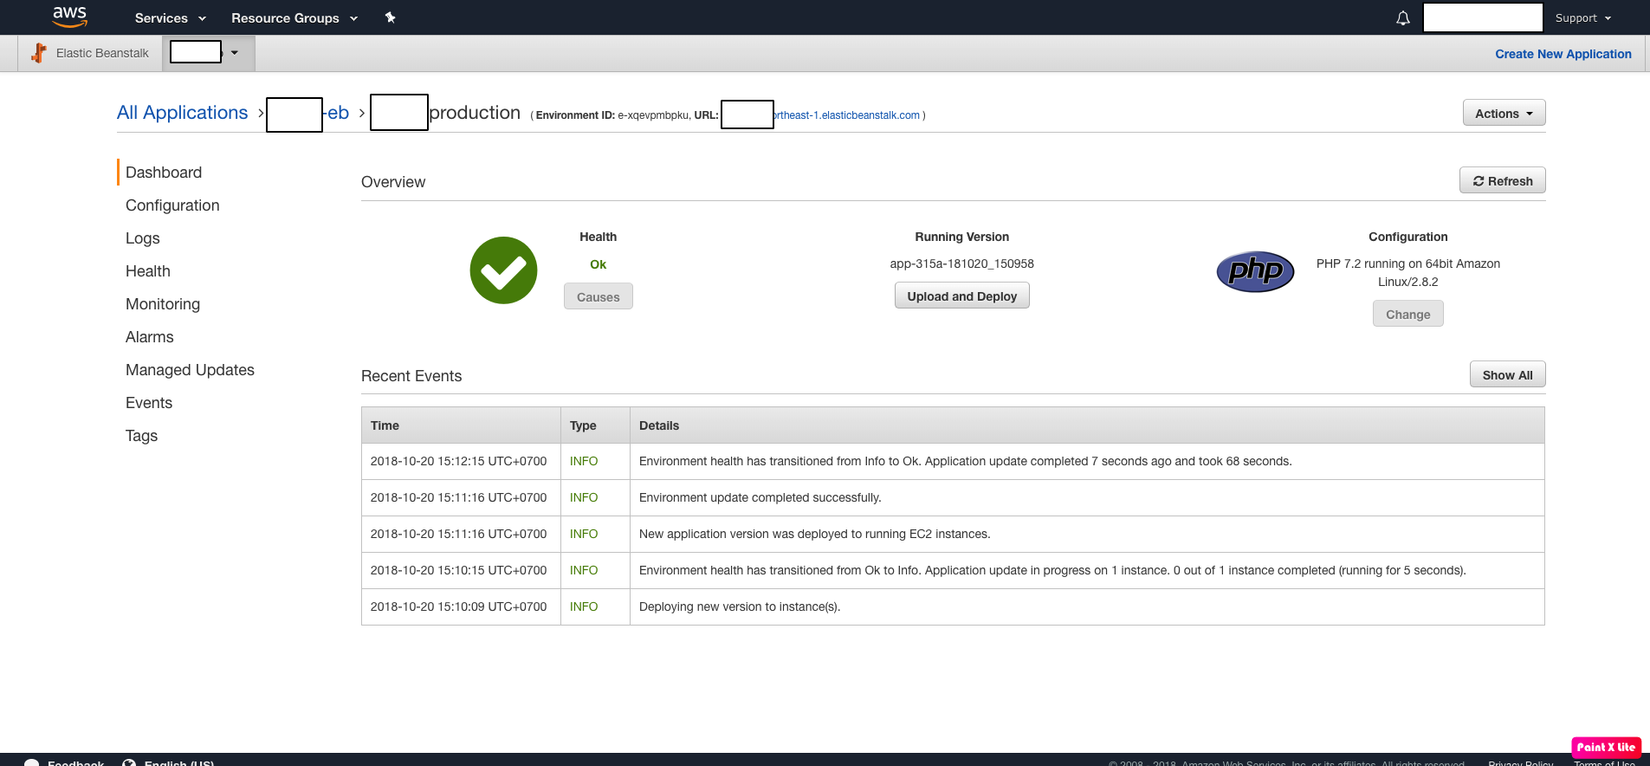The width and height of the screenshot is (1650, 766).
Task: Open the notifications bell
Action: [x=1403, y=18]
